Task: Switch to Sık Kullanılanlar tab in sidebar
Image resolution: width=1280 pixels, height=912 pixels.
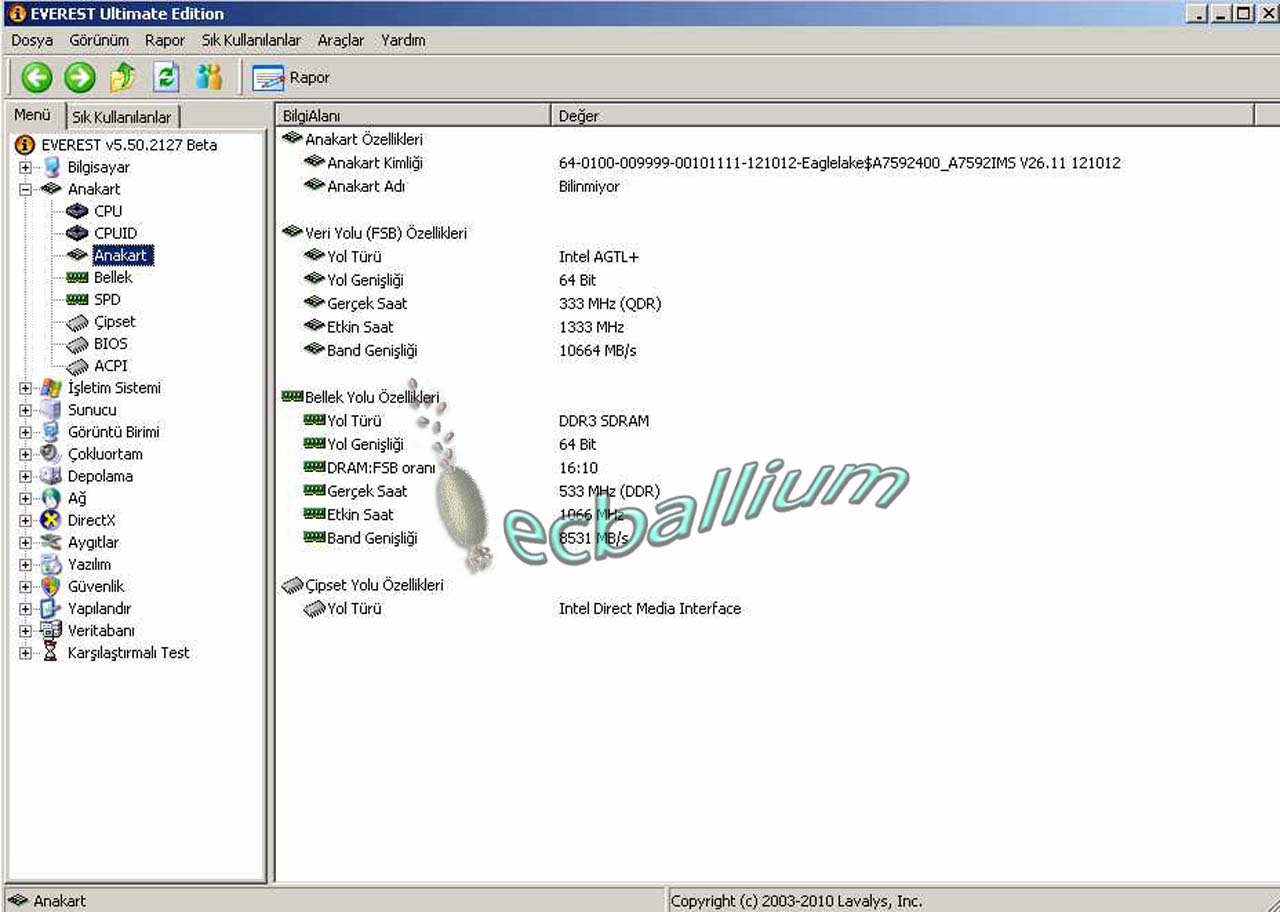Action: pyautogui.click(x=122, y=117)
